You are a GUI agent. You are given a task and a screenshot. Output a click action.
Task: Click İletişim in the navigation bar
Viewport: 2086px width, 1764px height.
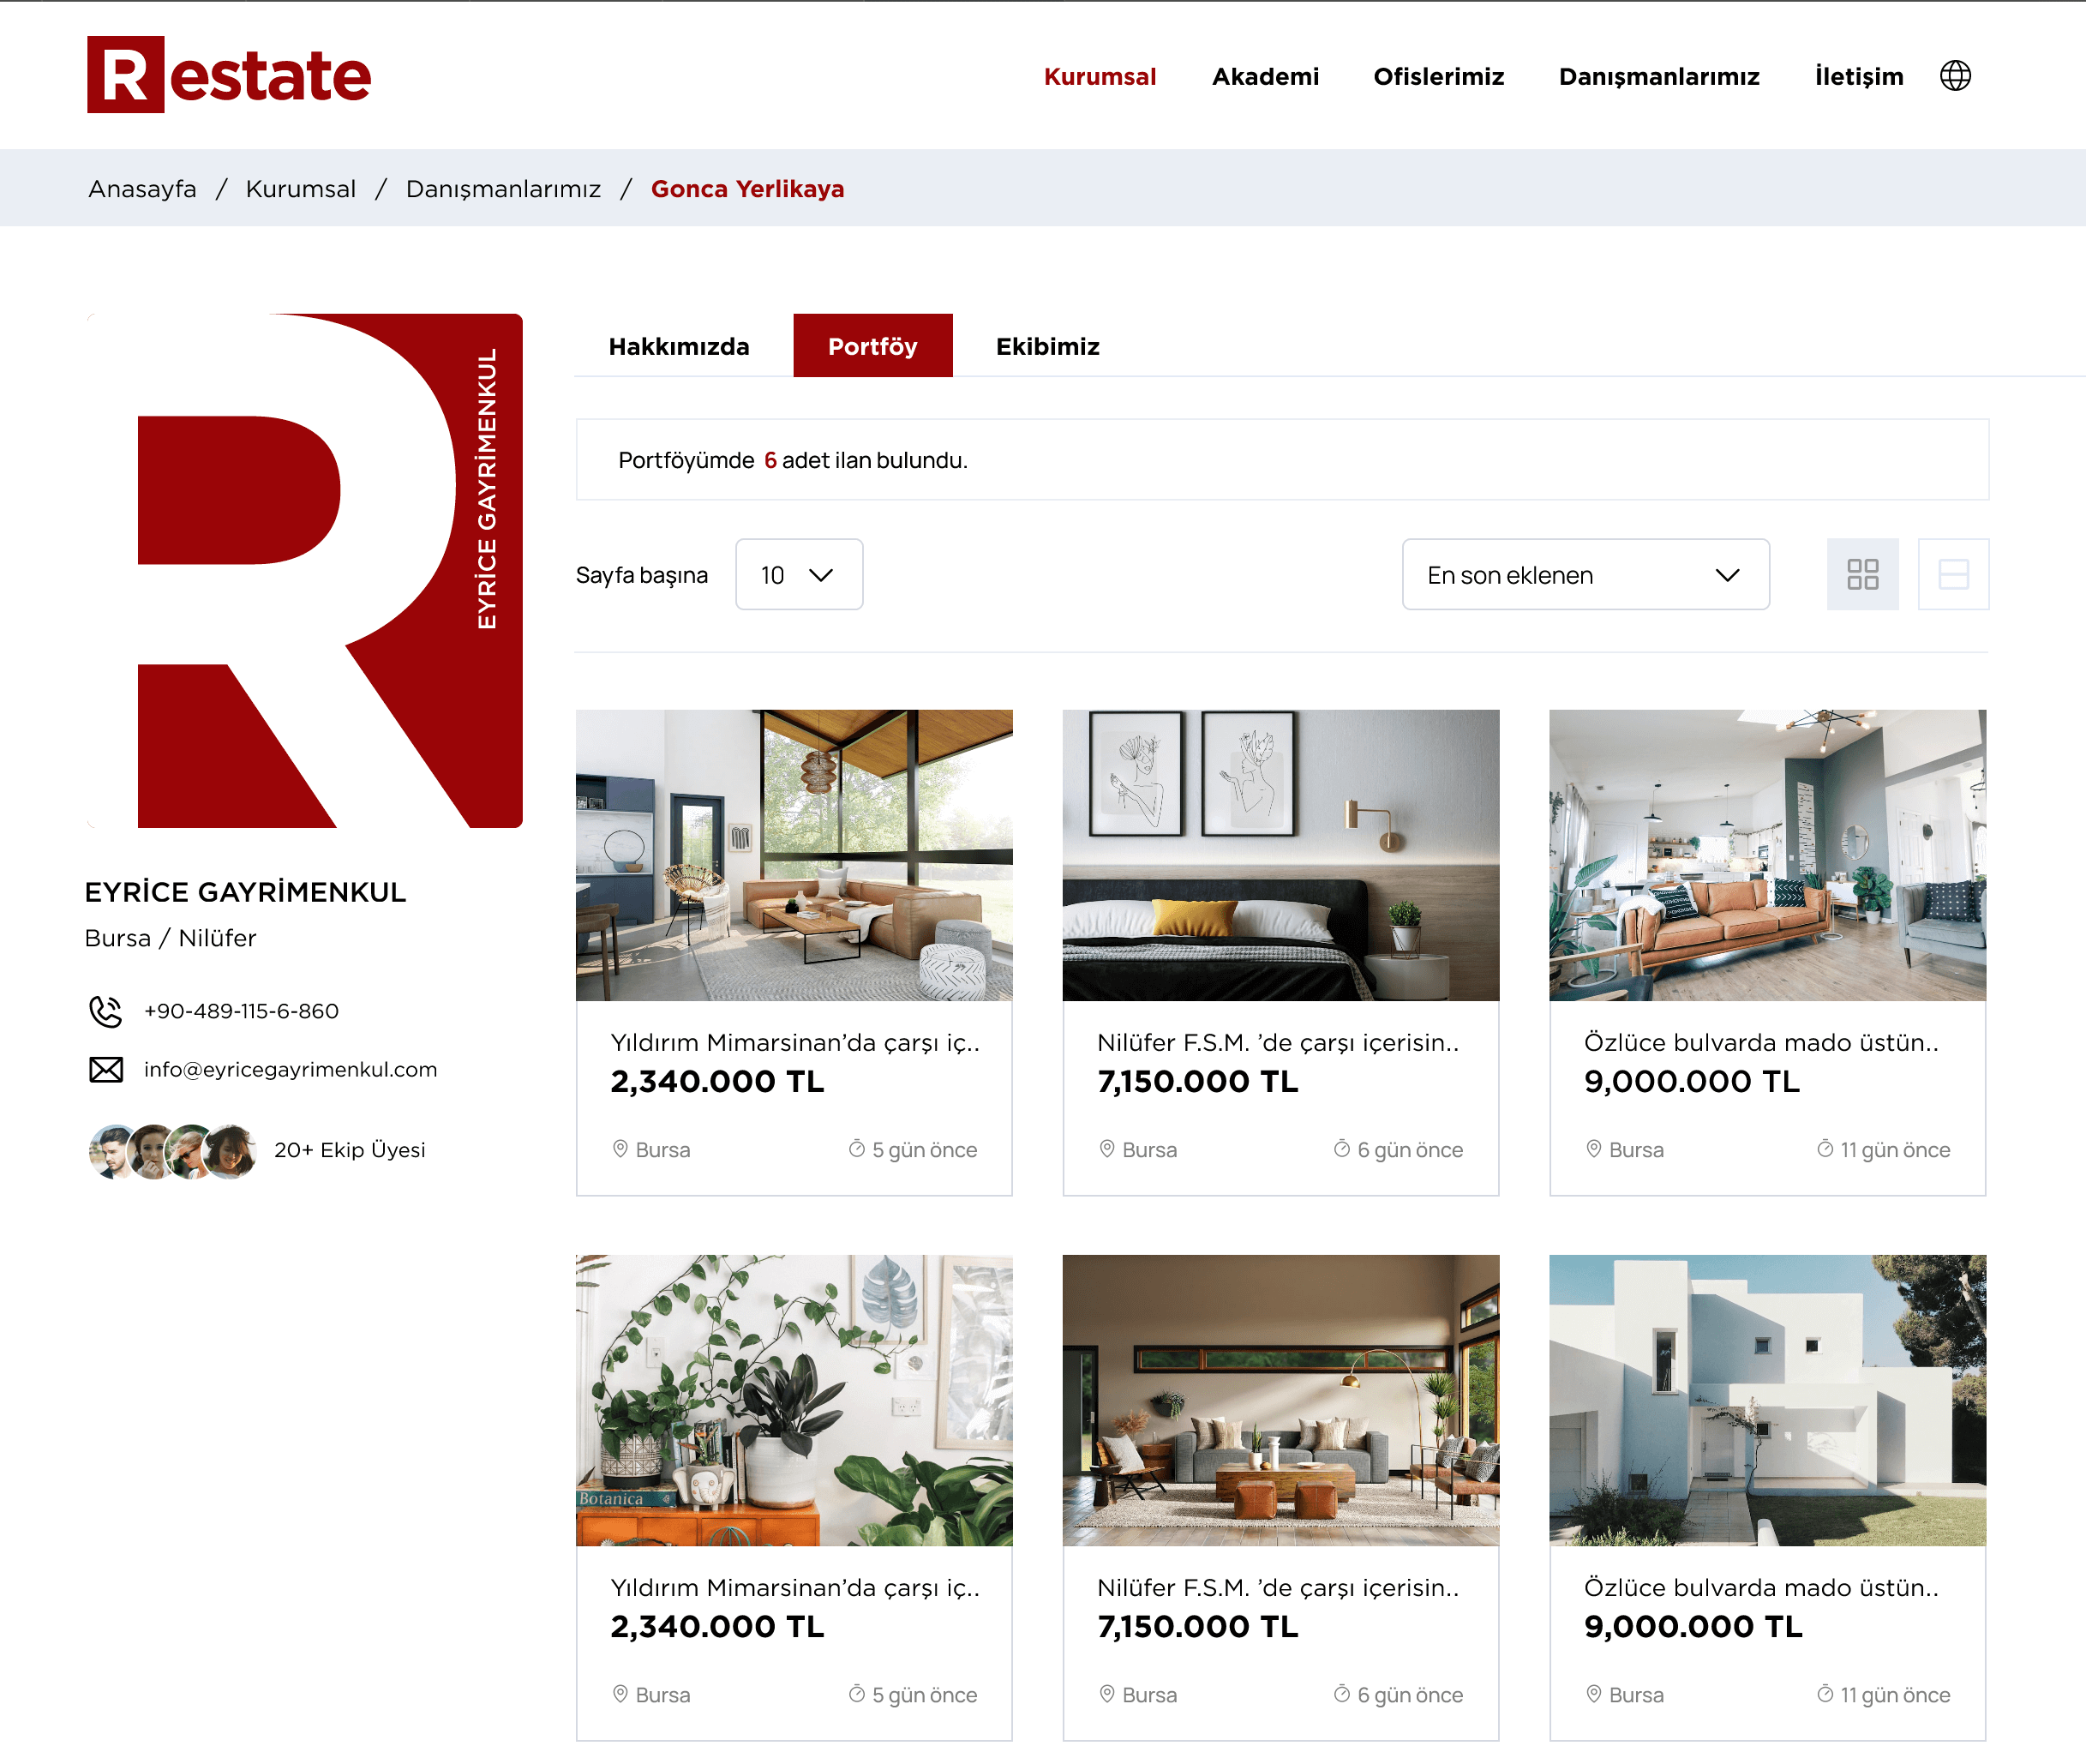click(x=1858, y=77)
